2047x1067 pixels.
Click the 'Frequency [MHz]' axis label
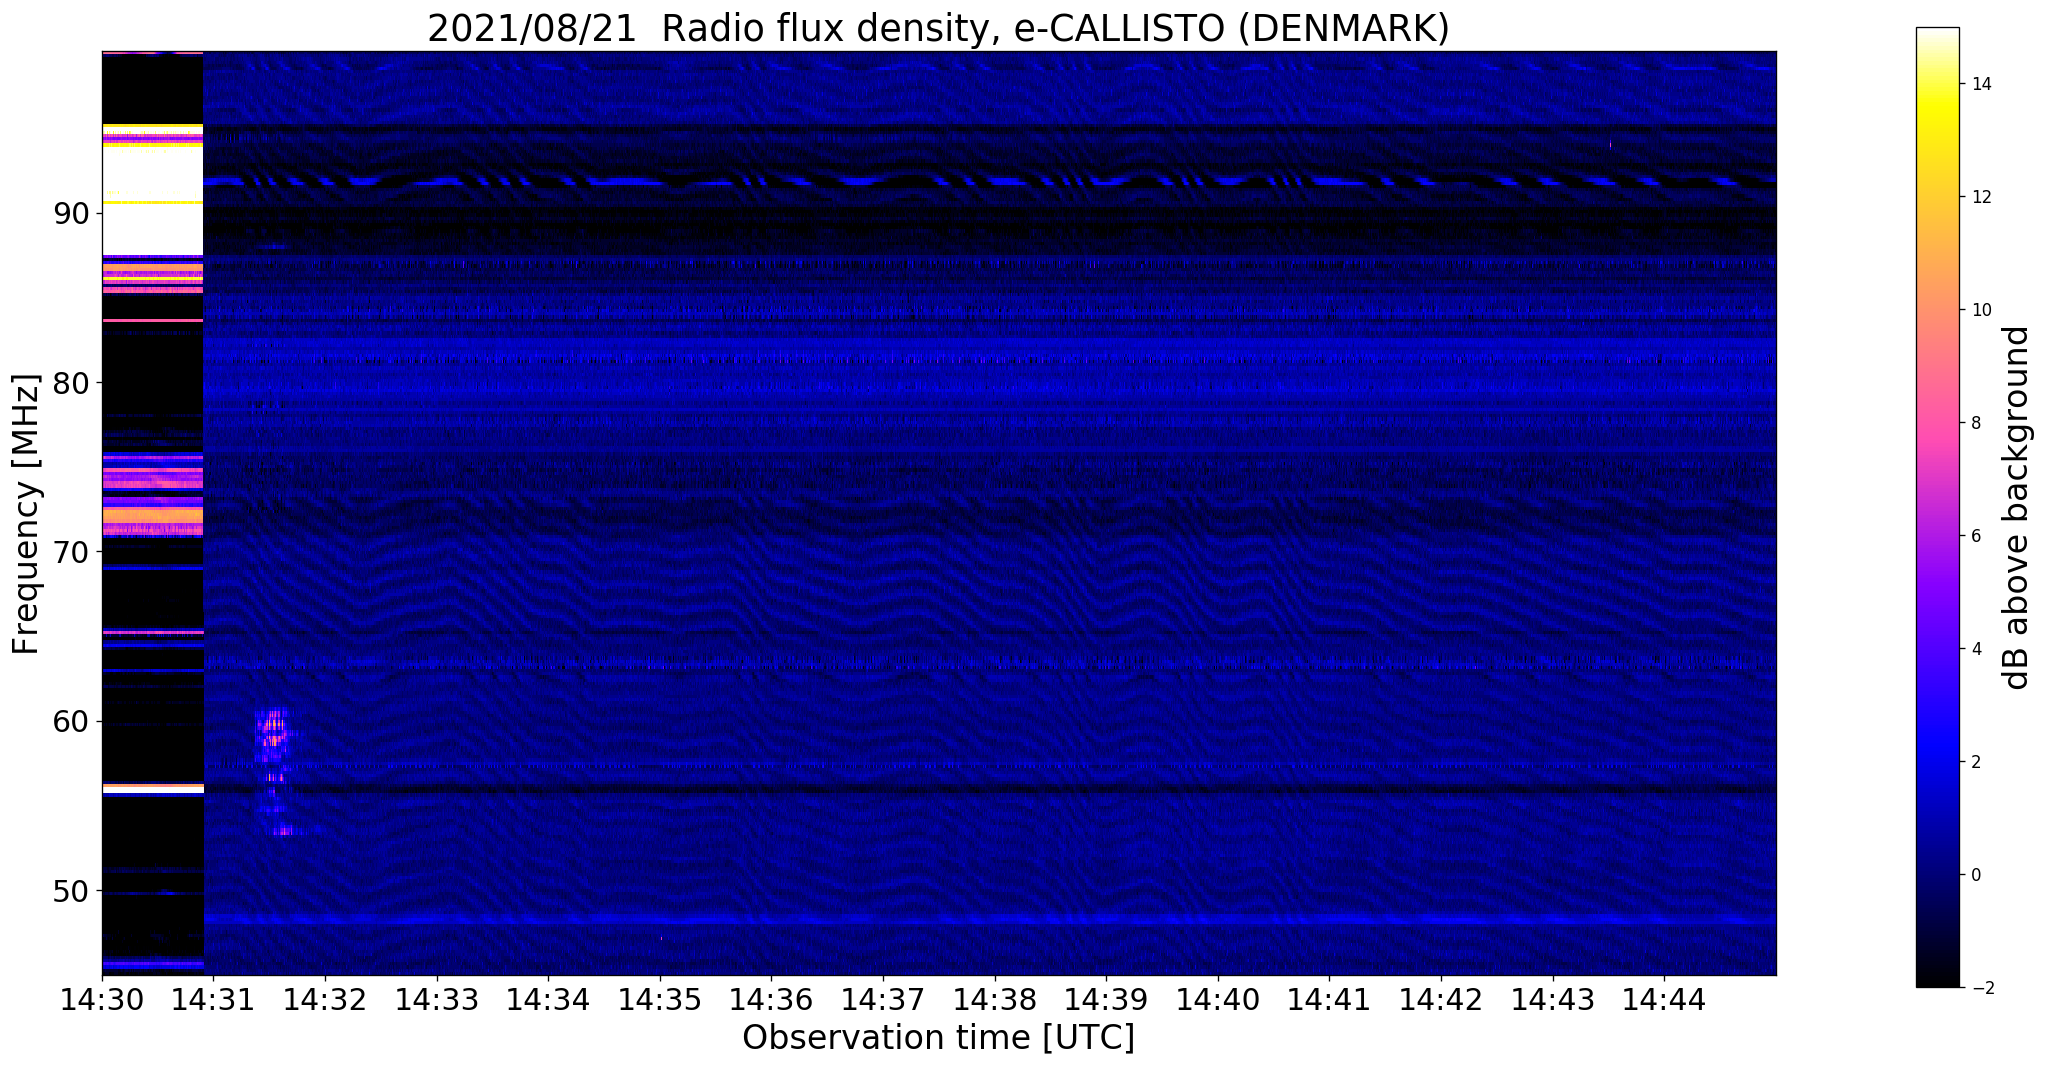pyautogui.click(x=26, y=514)
